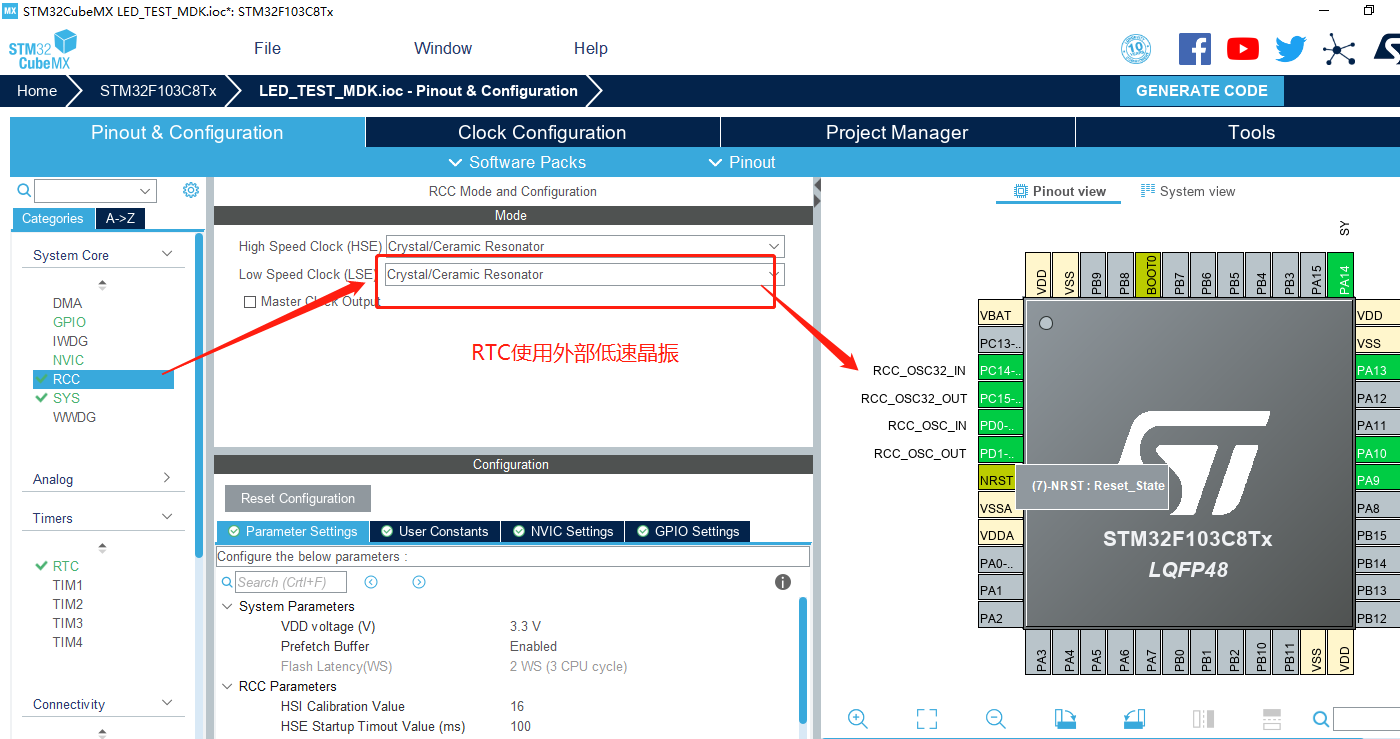
Task: Open the ST Facebook page icon
Action: (x=1194, y=48)
